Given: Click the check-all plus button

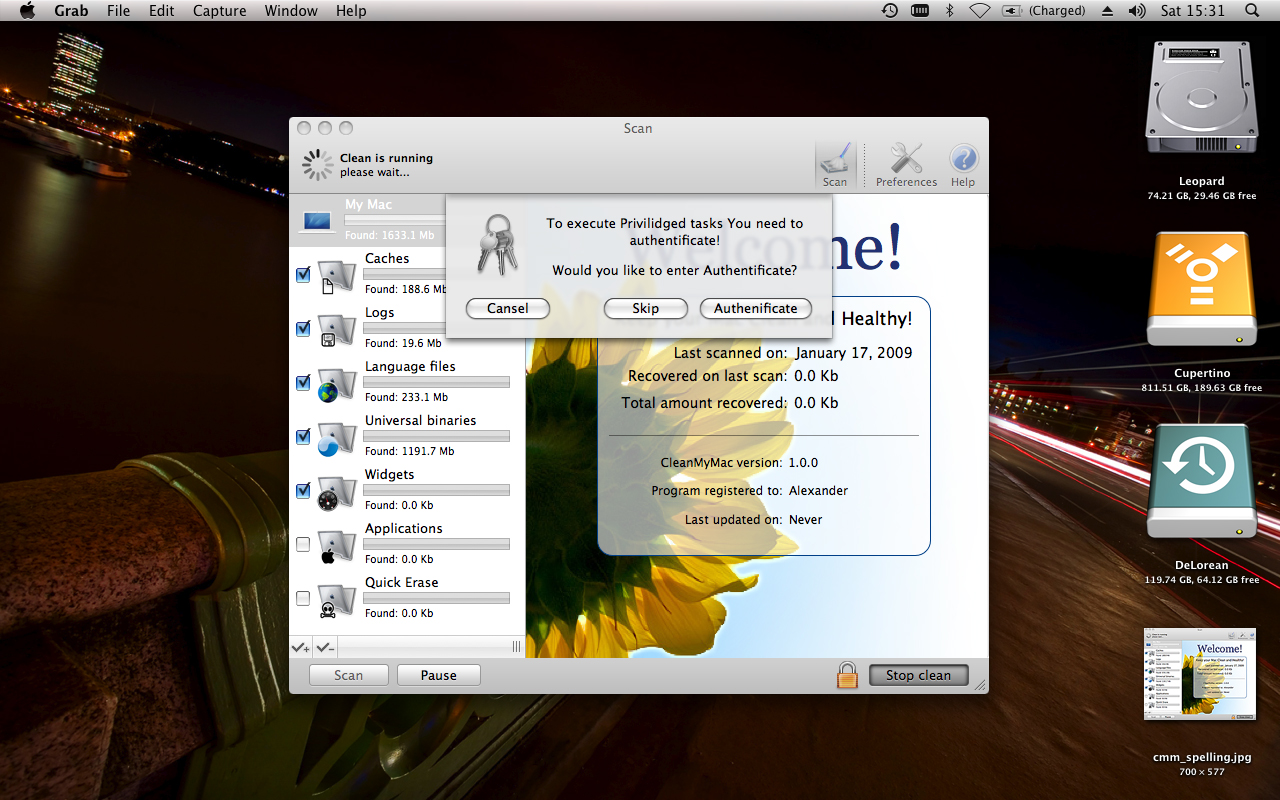Looking at the screenshot, I should (301, 648).
